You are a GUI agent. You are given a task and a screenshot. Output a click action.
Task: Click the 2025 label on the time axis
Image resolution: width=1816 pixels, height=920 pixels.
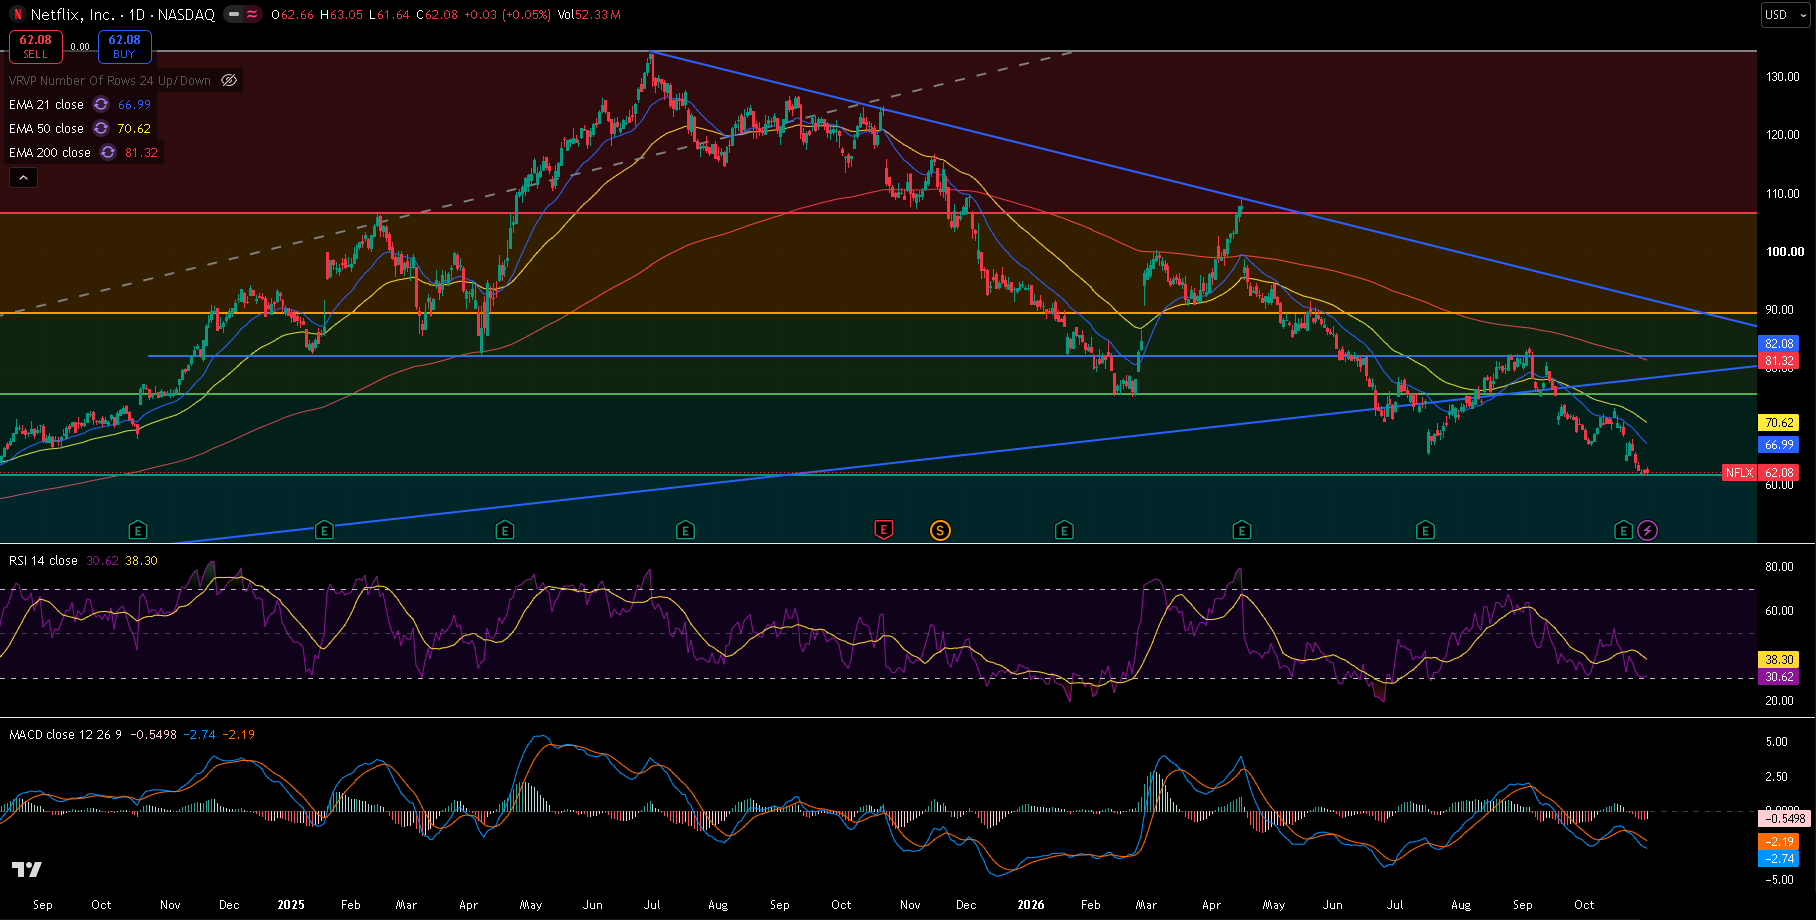(290, 904)
